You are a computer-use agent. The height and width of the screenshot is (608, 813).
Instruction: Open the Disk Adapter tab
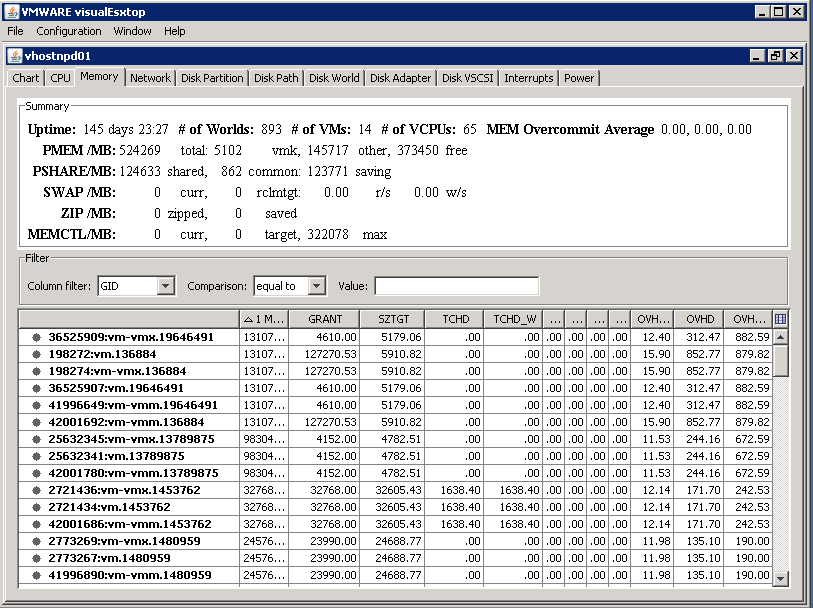[400, 78]
